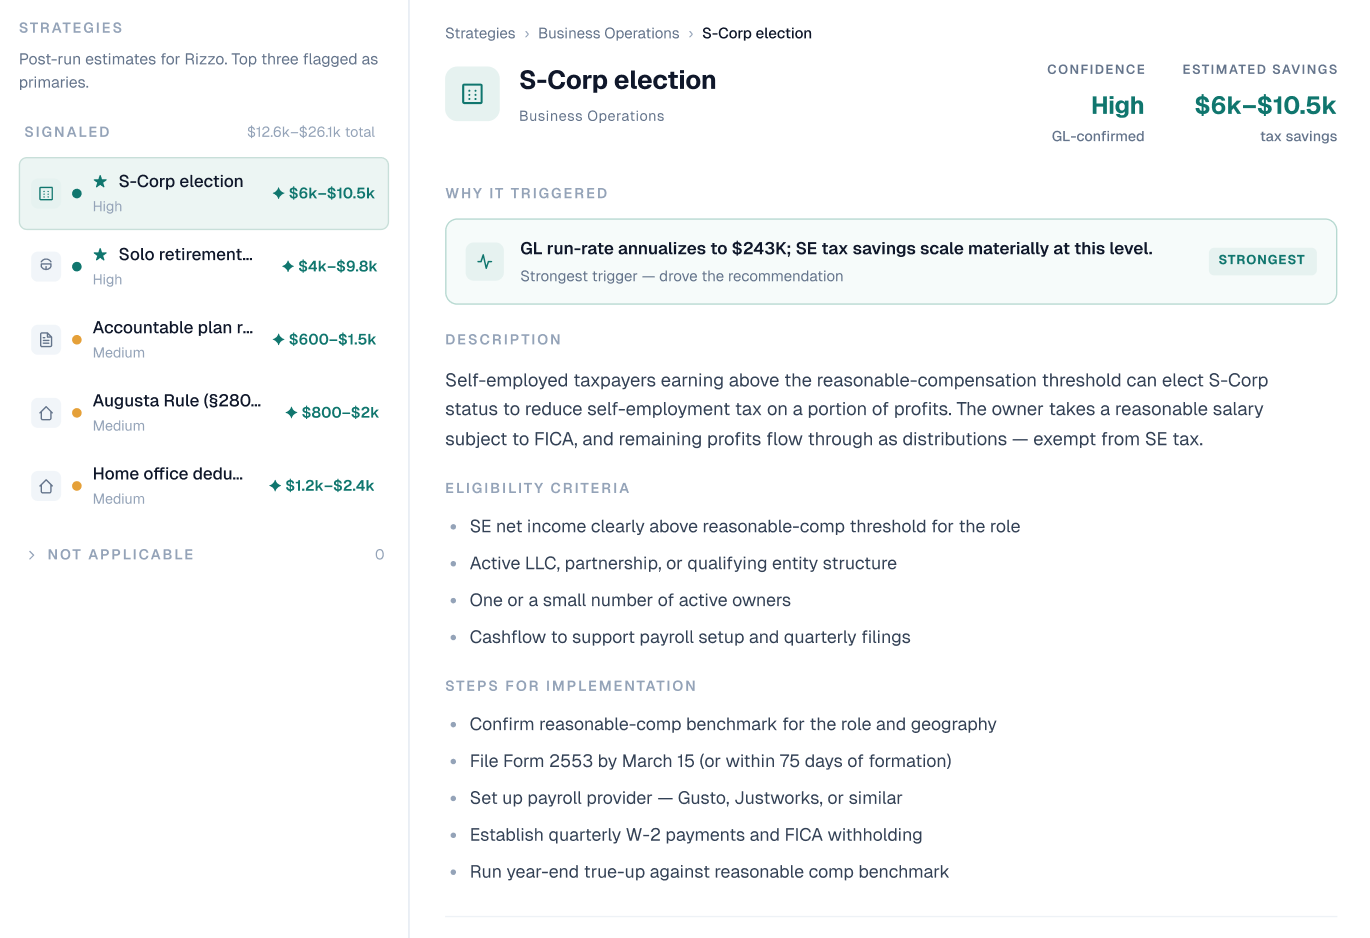1370x938 pixels.
Task: Click the teal calculator badge in the page header
Action: (x=472, y=92)
